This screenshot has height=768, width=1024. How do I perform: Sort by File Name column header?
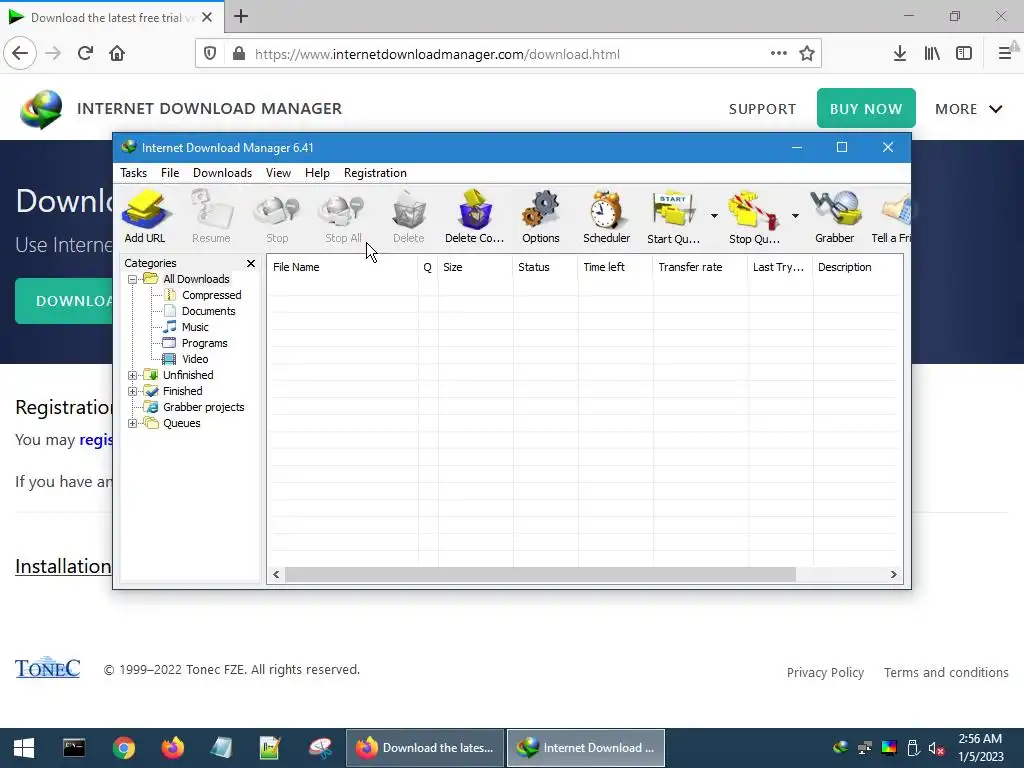click(x=343, y=267)
